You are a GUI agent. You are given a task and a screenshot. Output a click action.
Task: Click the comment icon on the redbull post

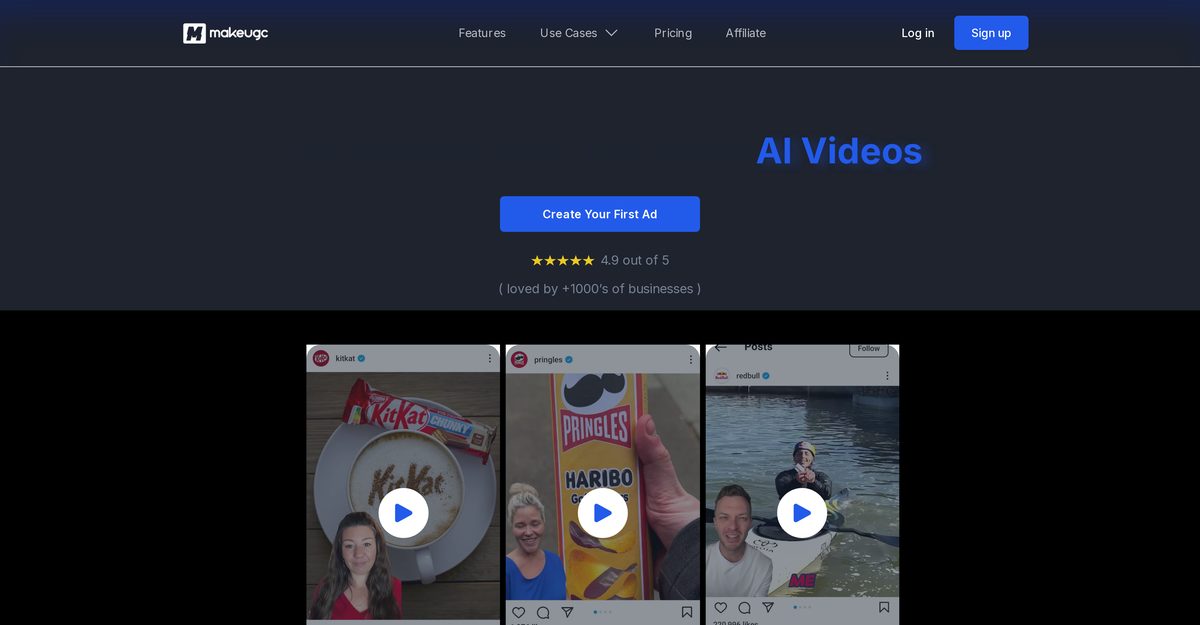pyautogui.click(x=744, y=607)
